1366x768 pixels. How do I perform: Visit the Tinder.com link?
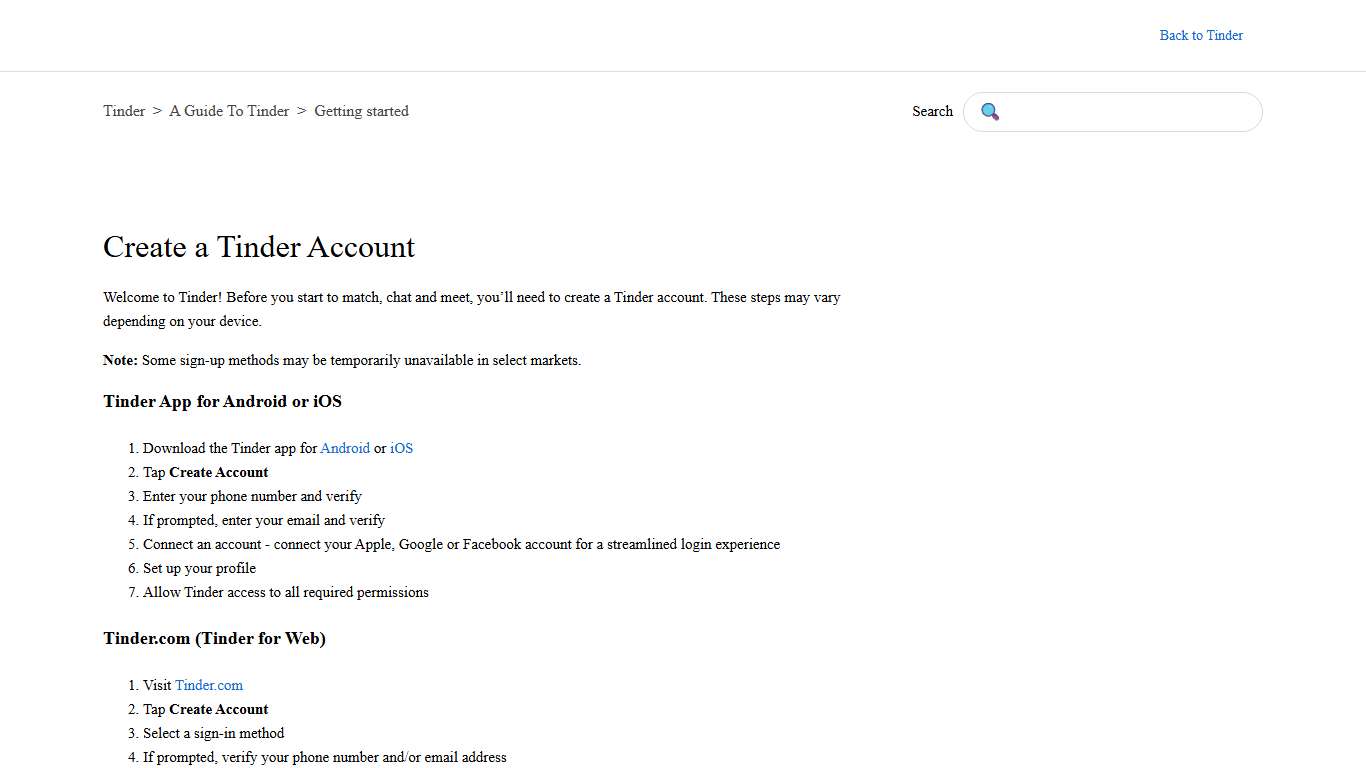point(208,685)
